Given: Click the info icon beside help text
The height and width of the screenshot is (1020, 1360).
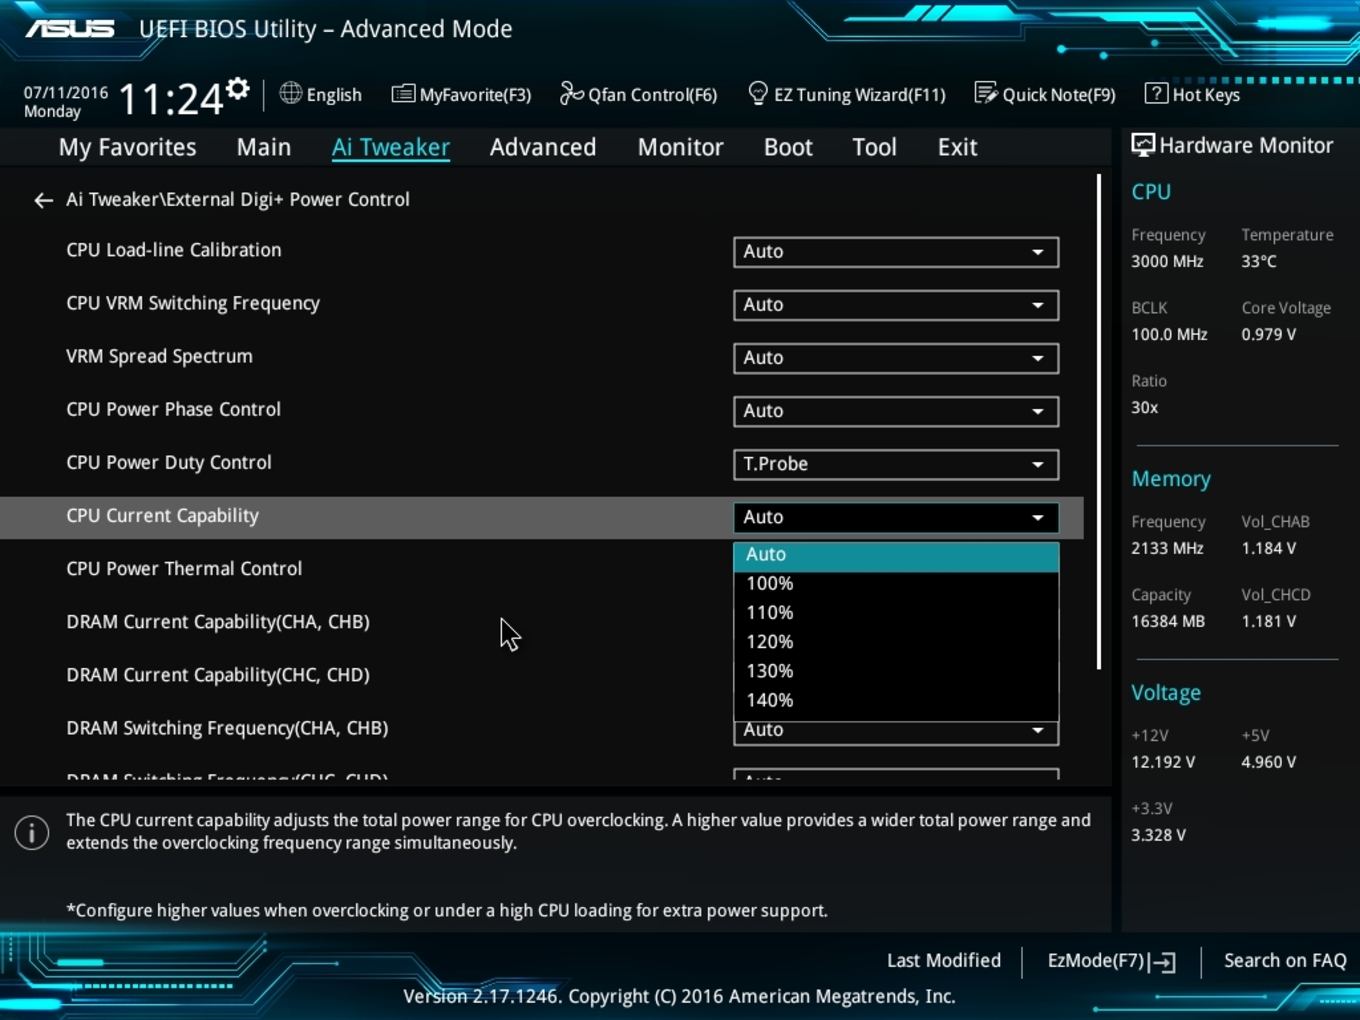Looking at the screenshot, I should pos(32,832).
